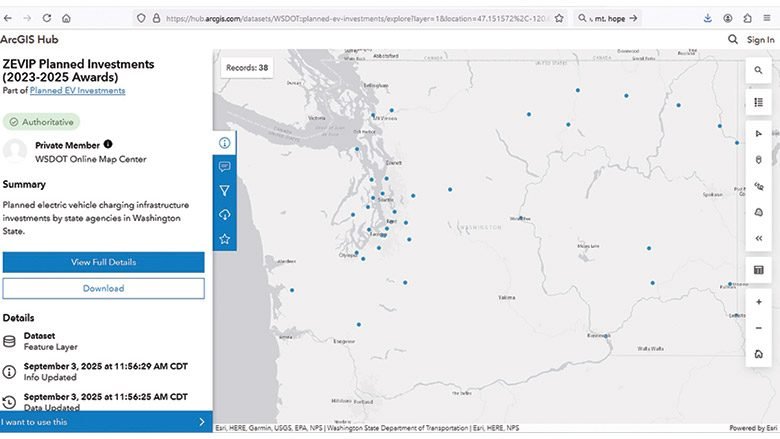Open the comments sidebar icon
Viewport: 780px width, 439px height.
point(224,167)
